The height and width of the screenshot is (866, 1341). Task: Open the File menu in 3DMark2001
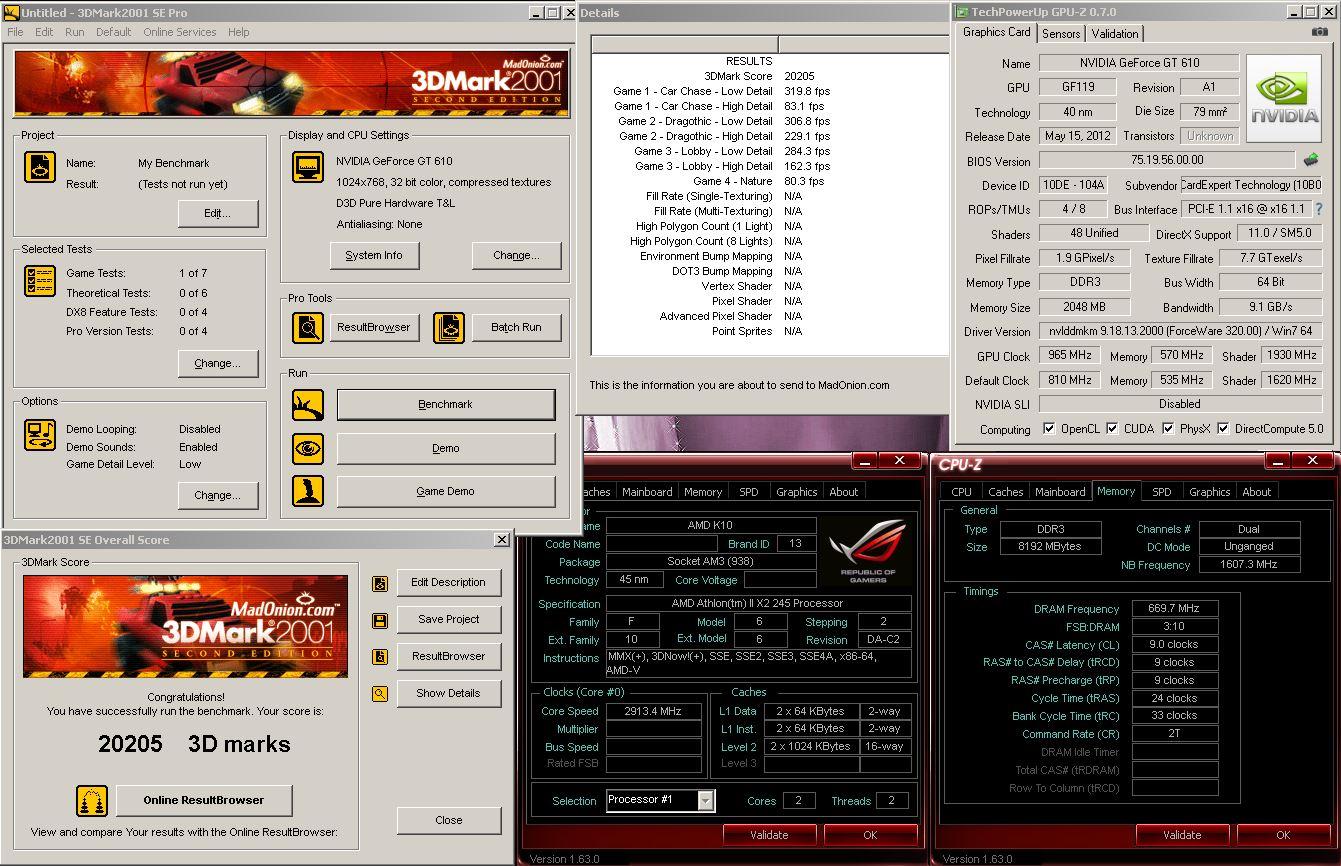point(15,32)
